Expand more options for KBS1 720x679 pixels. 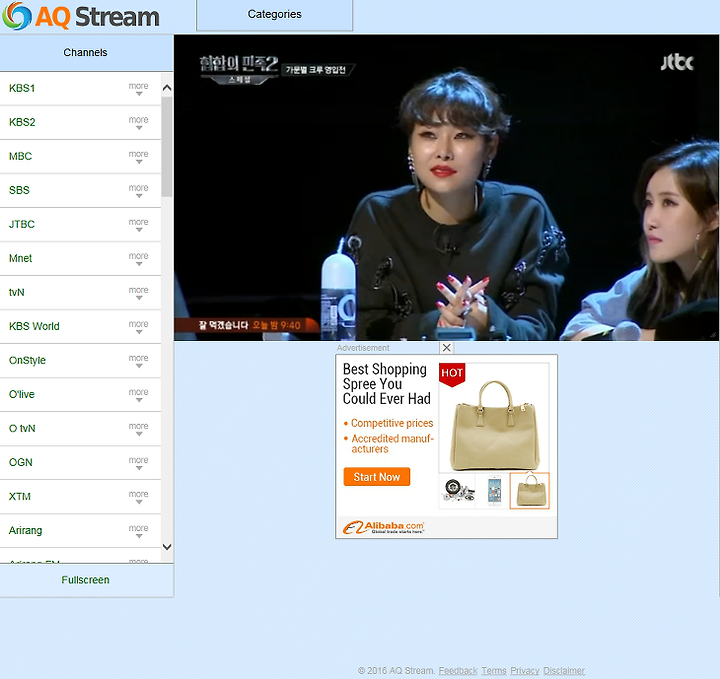(139, 89)
